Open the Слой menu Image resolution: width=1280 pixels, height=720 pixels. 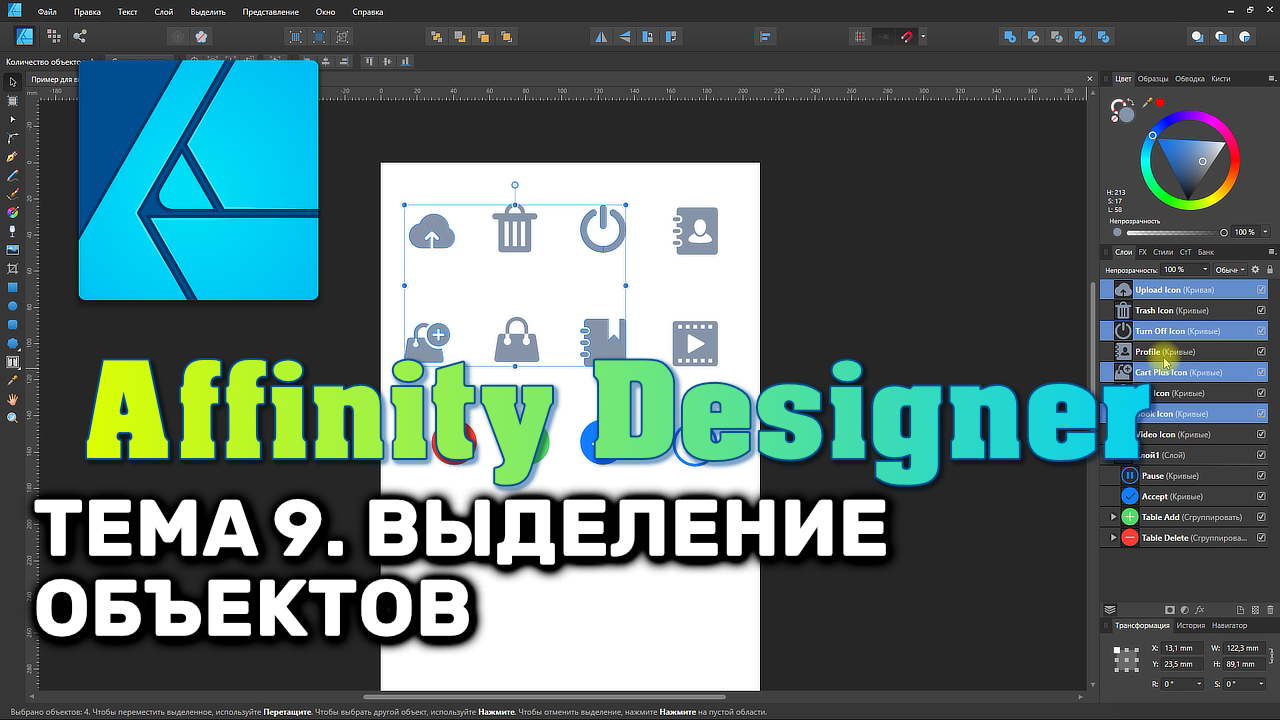pyautogui.click(x=163, y=12)
